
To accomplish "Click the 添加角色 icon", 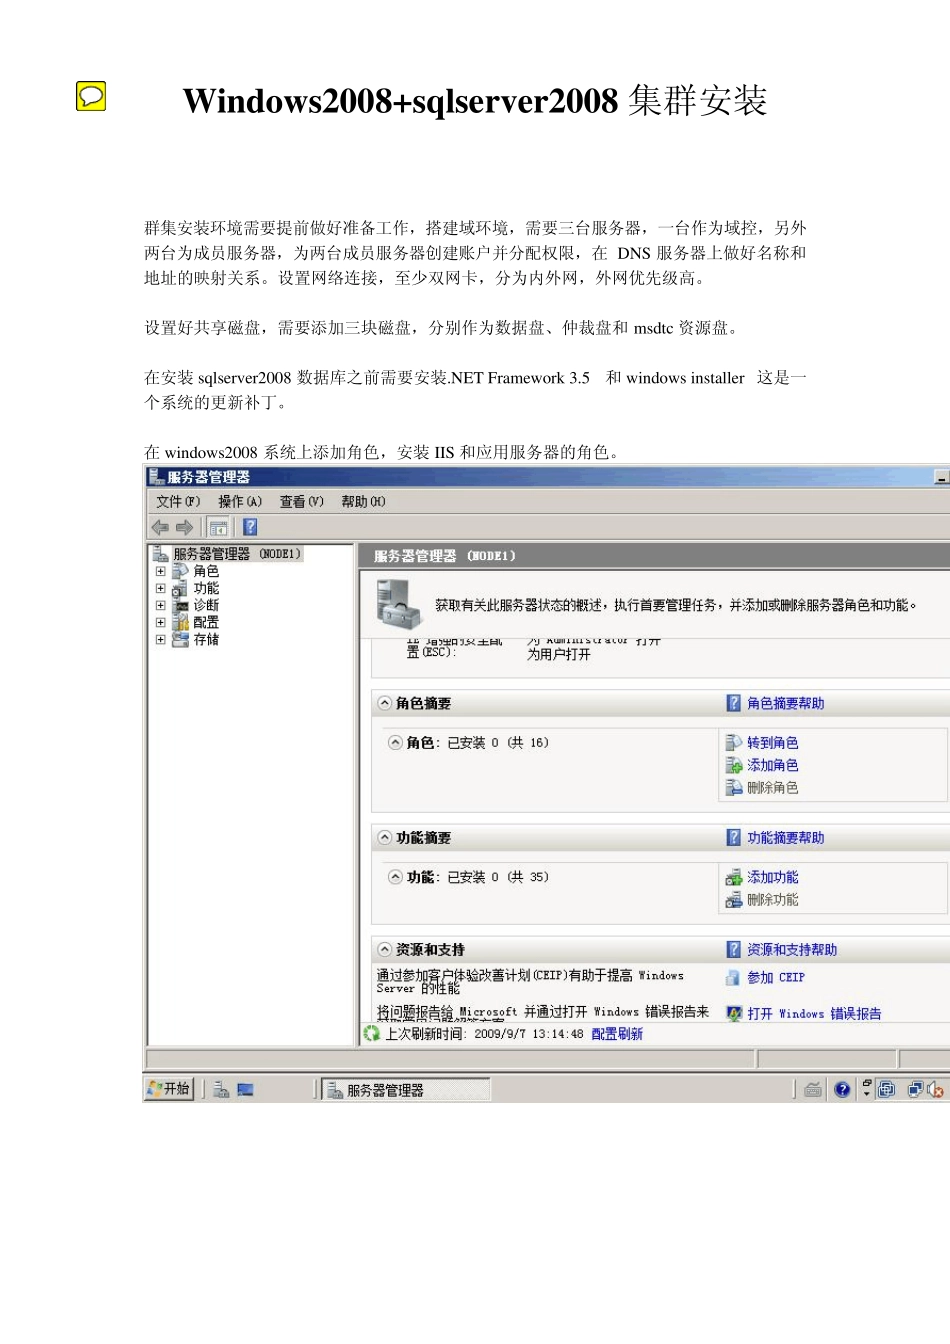I will pos(734,765).
